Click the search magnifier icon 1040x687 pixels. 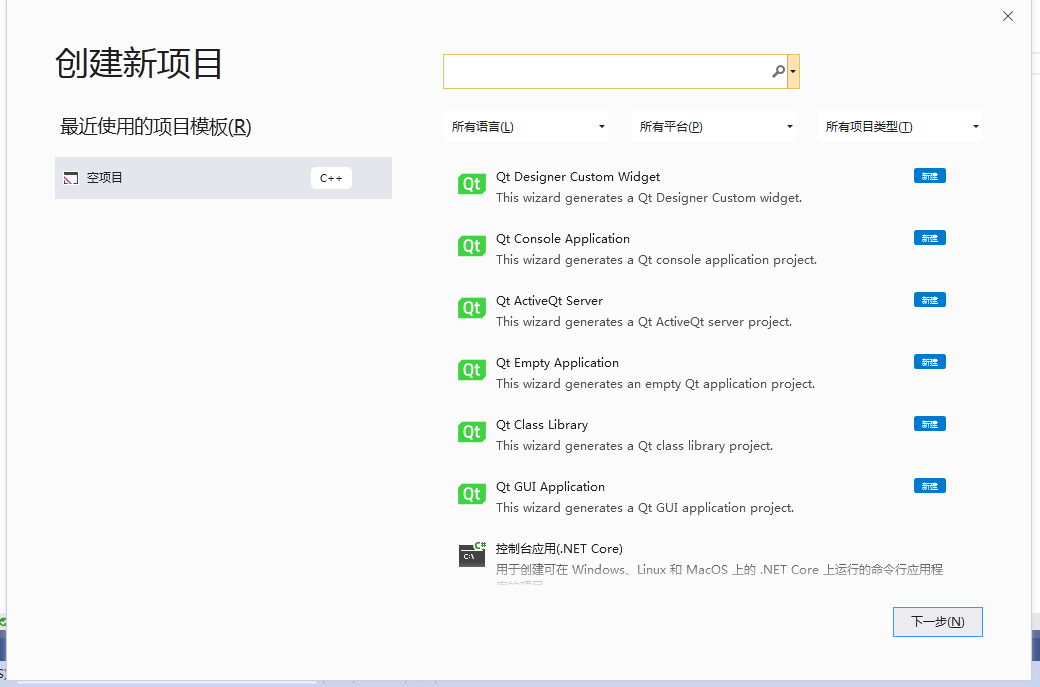pyautogui.click(x=778, y=71)
